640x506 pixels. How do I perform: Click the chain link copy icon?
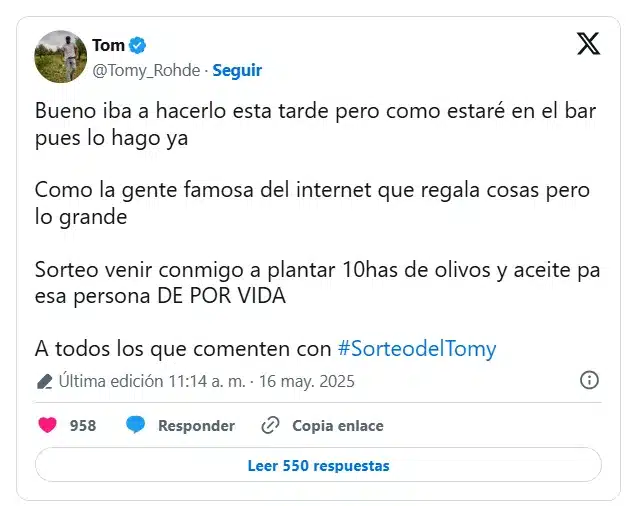pyautogui.click(x=269, y=425)
